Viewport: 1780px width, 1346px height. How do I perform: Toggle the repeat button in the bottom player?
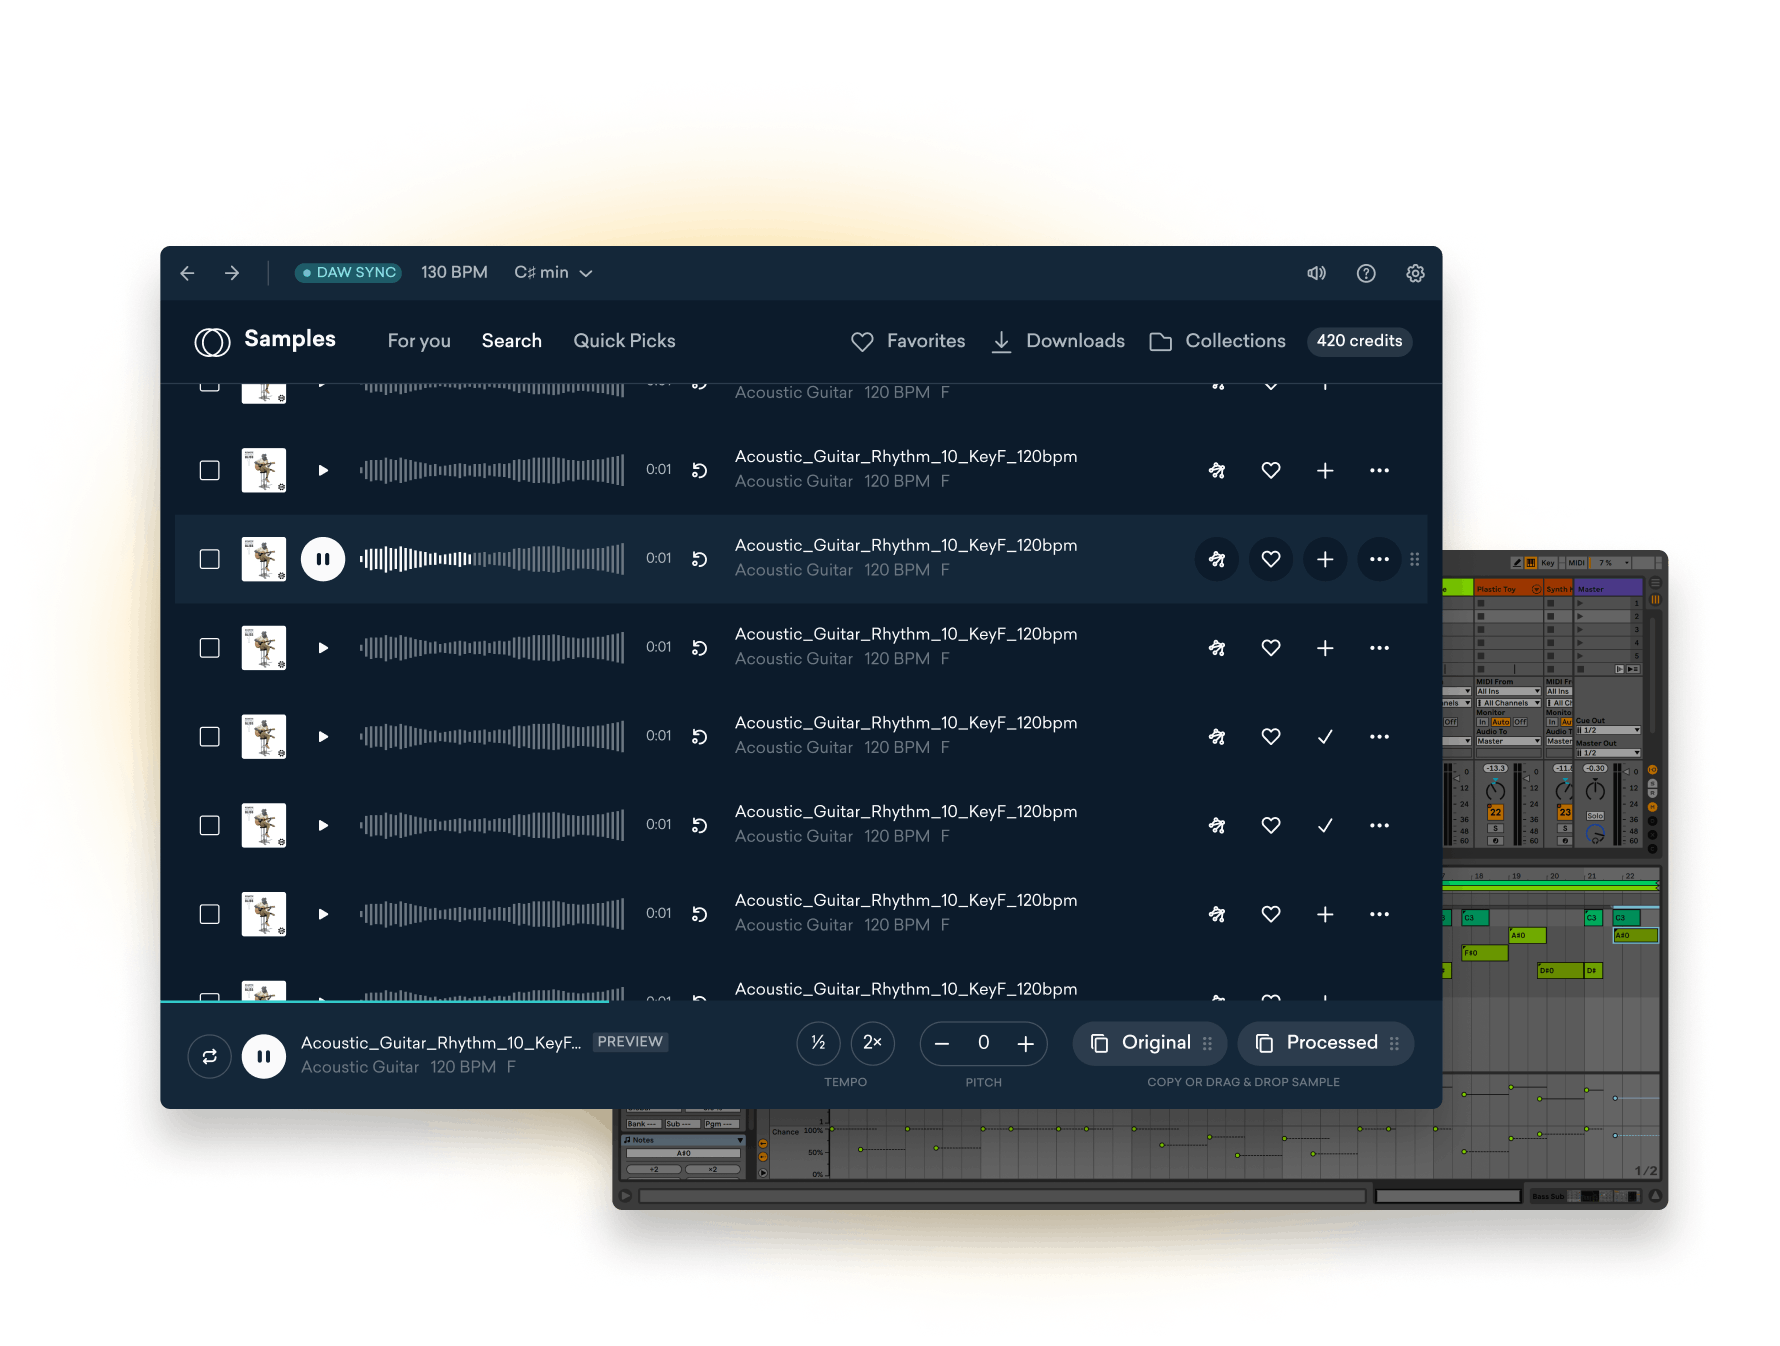210,1056
